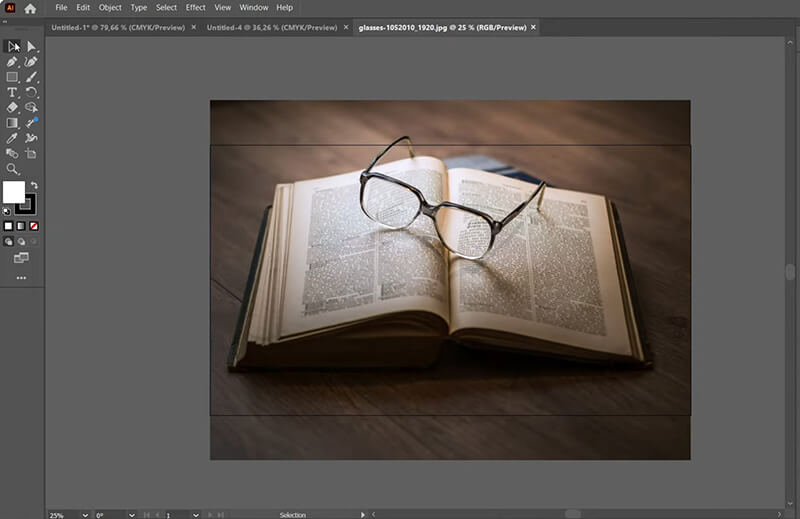Select the Eraser tool
Image resolution: width=800 pixels, height=519 pixels.
pos(12,107)
